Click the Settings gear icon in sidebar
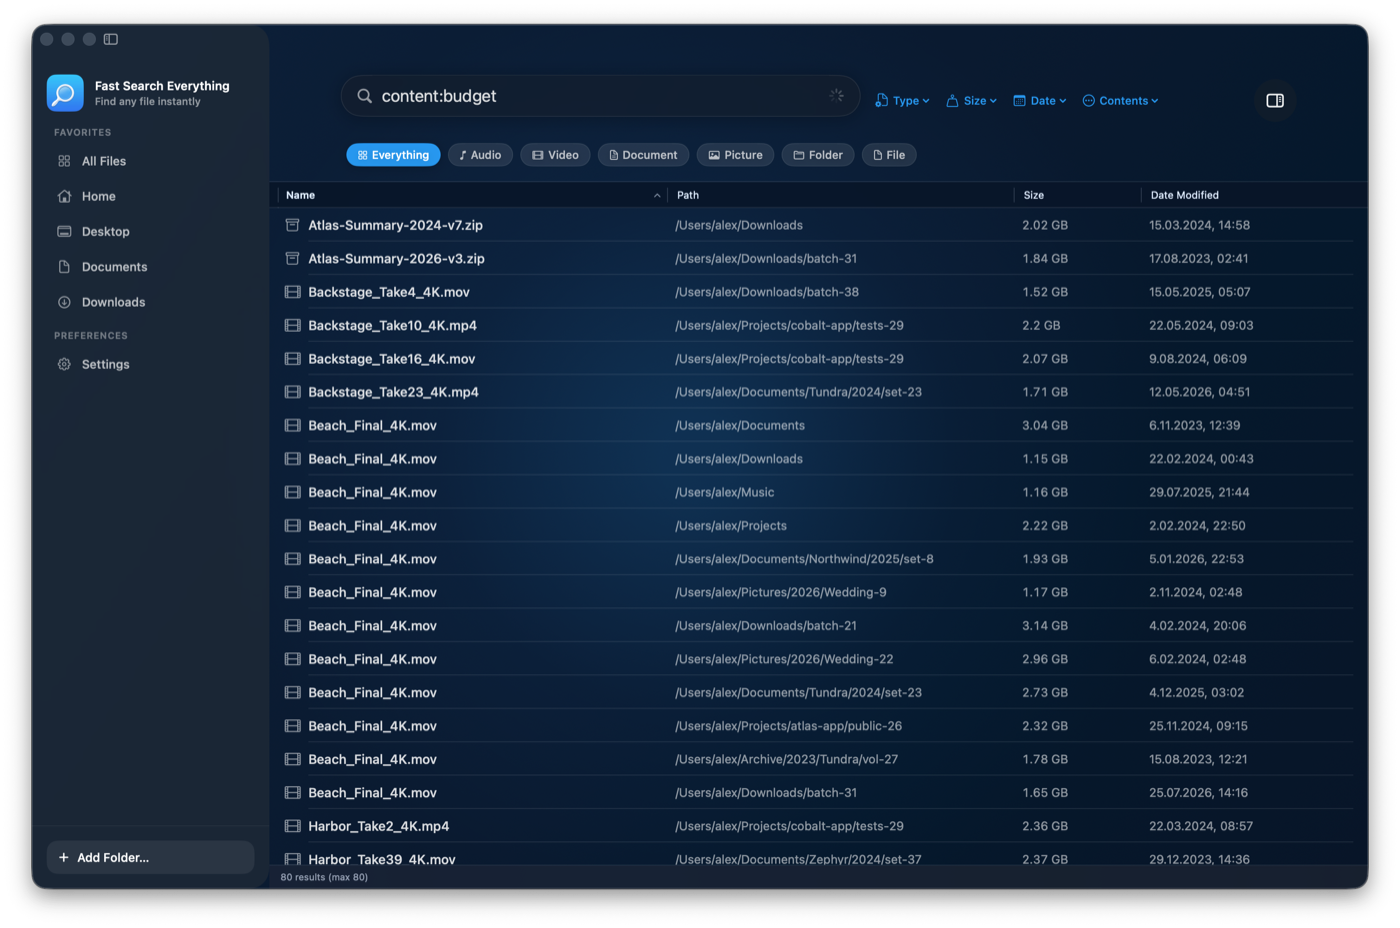The height and width of the screenshot is (928, 1400). (64, 364)
